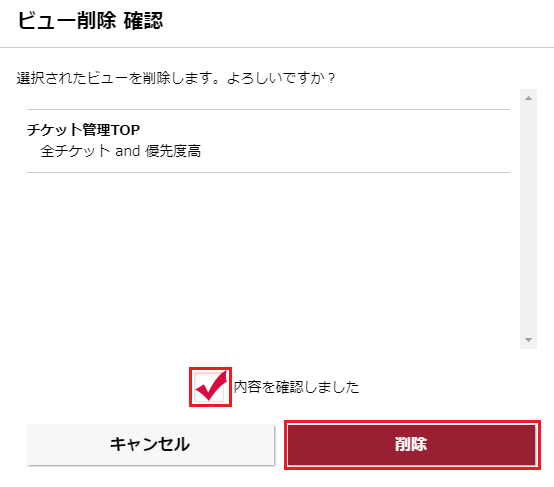The width and height of the screenshot is (554, 487).
Task: Click the 全チケット and 優先度高 view row
Action: click(x=121, y=151)
